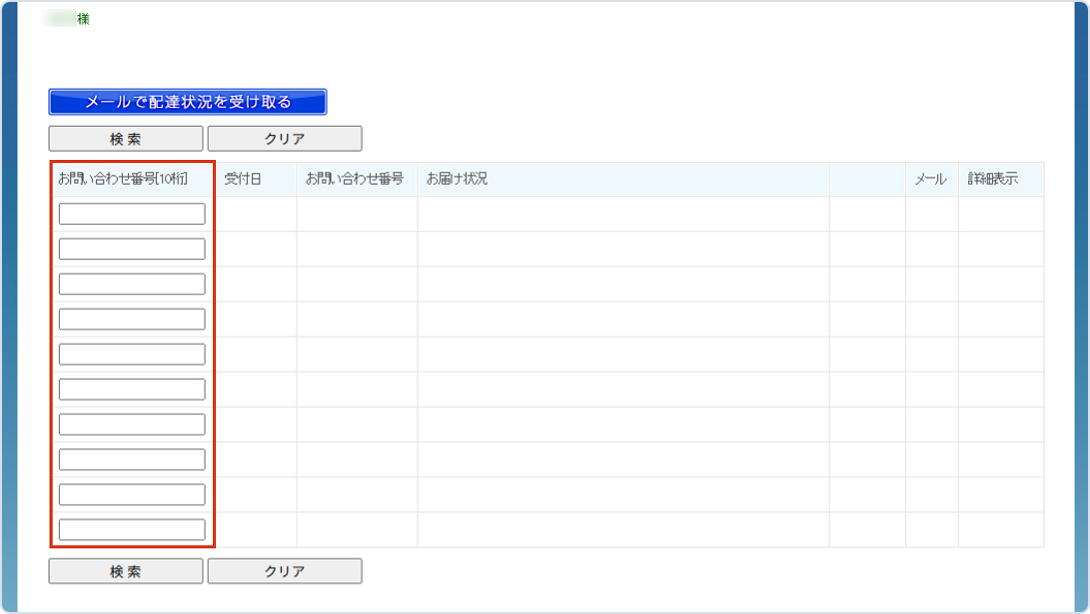Click the eighth inquiry number input field
Viewport: 1090px width, 614px height.
132,460
